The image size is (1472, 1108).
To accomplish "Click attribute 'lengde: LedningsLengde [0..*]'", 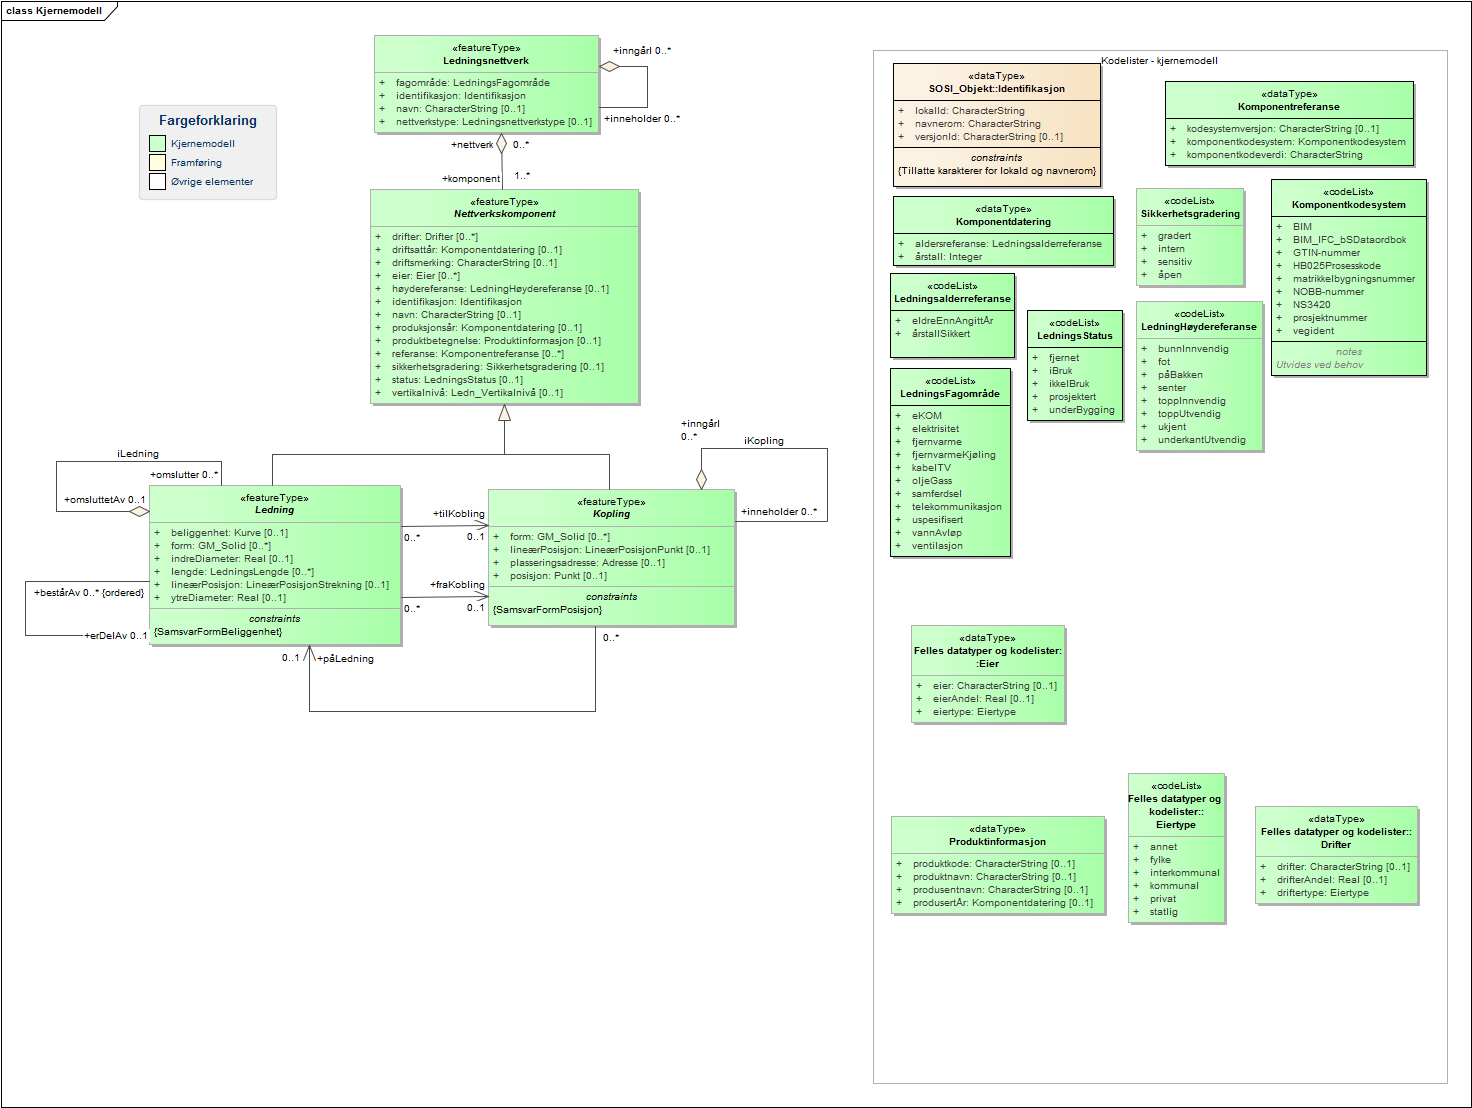I will pos(242,572).
